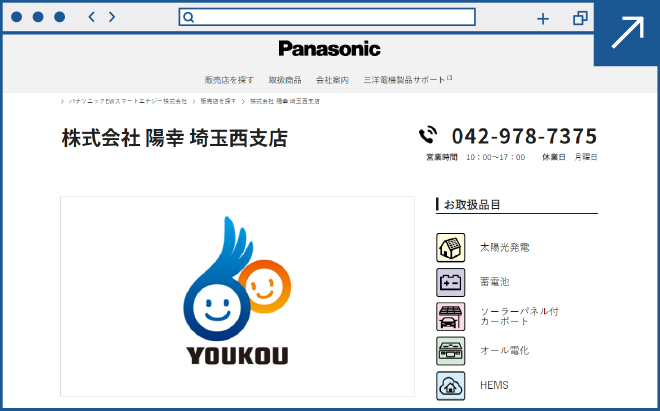This screenshot has height=411, width=660.
Task: Click the diagonal arrow open-link icon
Action: point(628,32)
